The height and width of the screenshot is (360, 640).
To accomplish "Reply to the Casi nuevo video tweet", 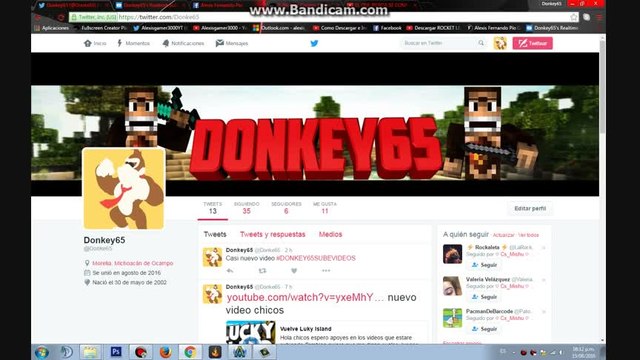I will point(230,271).
